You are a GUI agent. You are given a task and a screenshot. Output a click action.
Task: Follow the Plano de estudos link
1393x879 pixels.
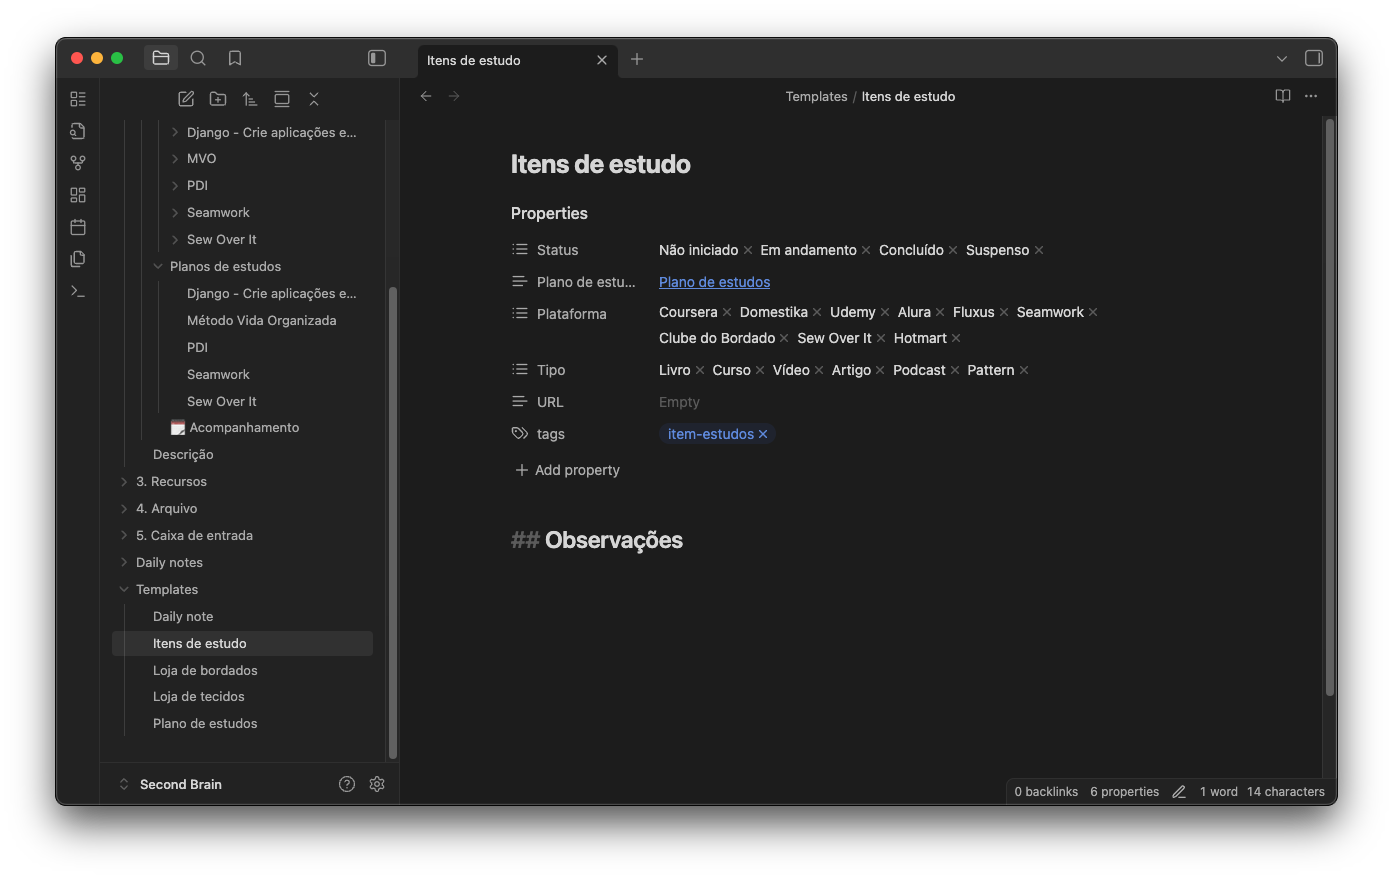coord(714,282)
